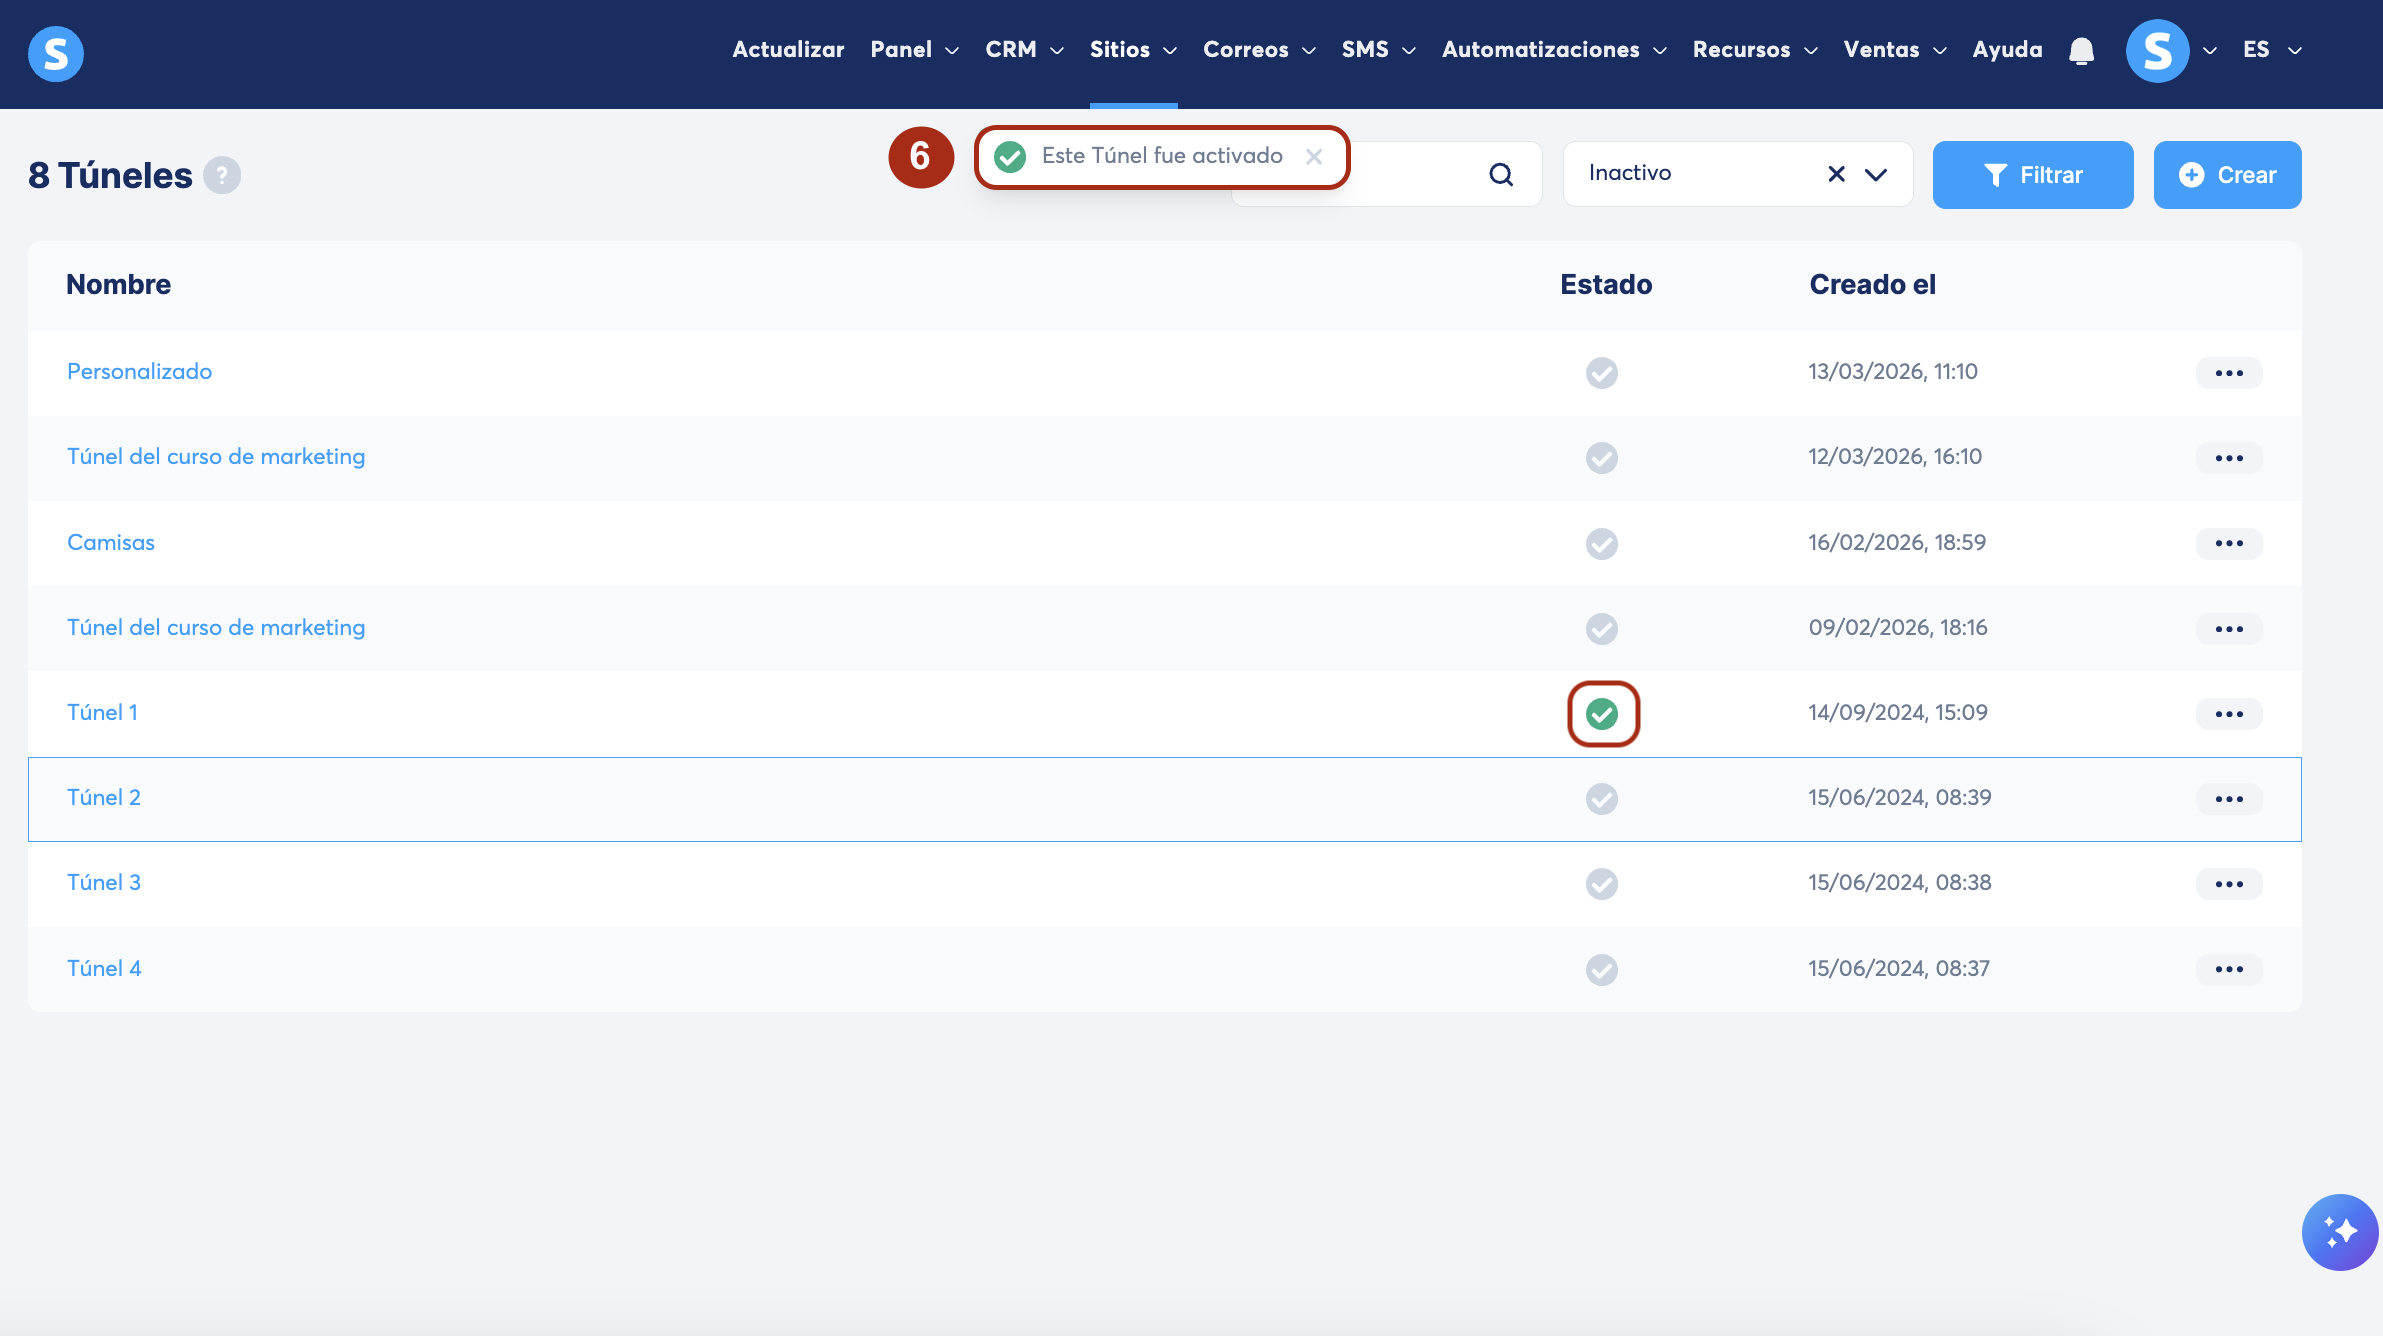The image size is (2383, 1336).
Task: Open three-dot menu for Camisas row
Action: click(2228, 543)
